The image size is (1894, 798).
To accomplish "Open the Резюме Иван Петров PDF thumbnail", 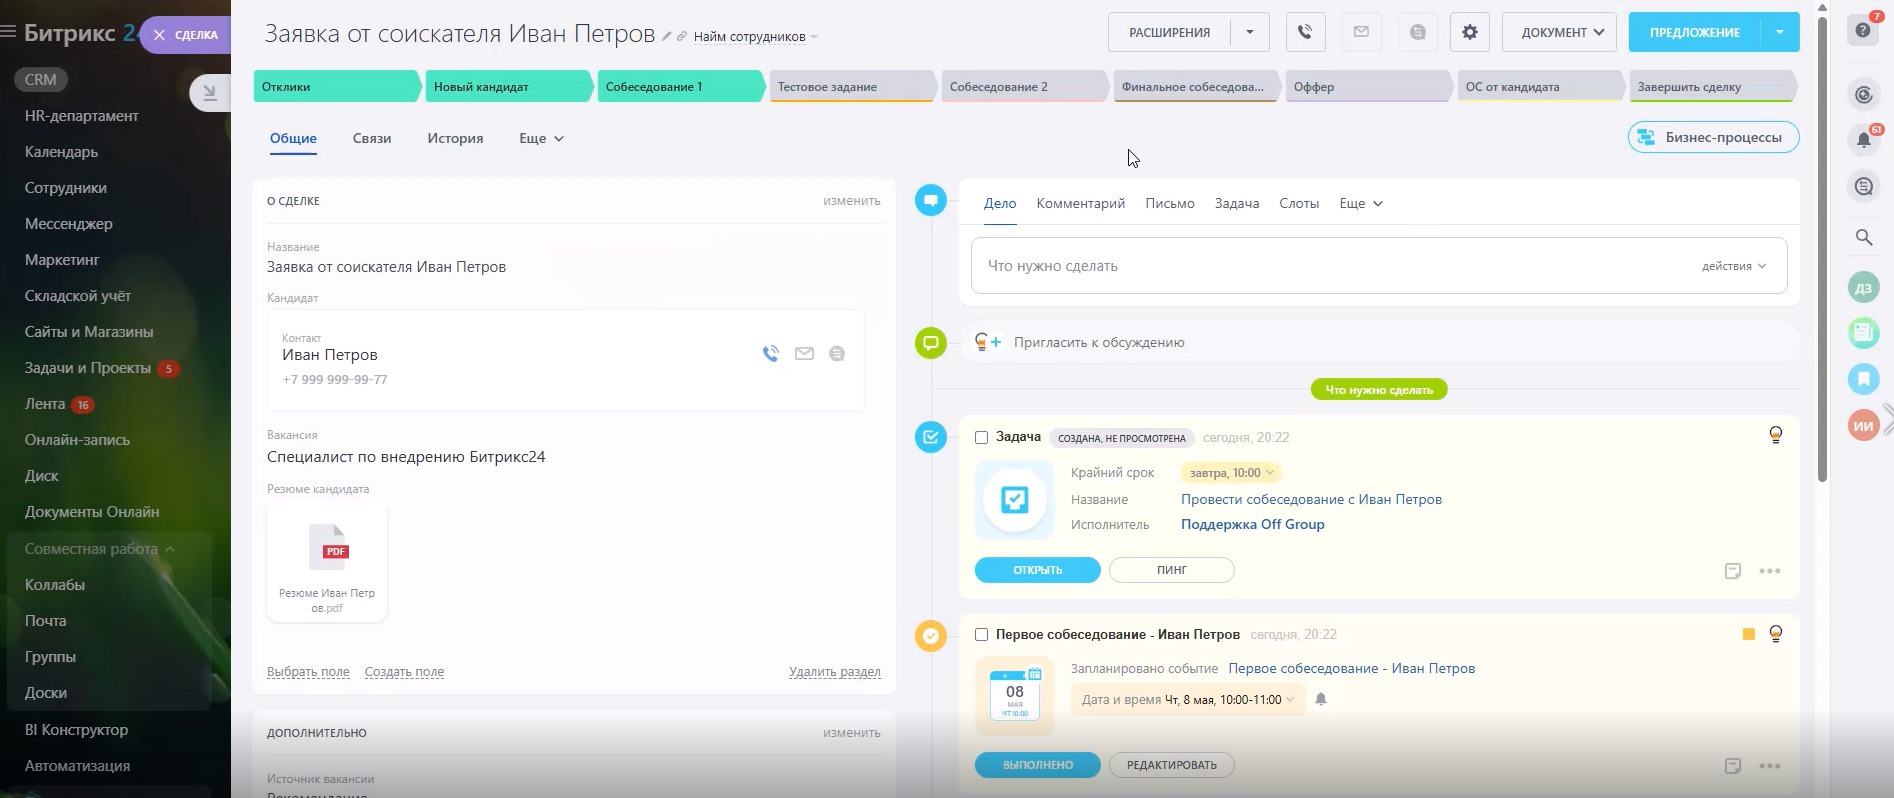I will point(327,560).
